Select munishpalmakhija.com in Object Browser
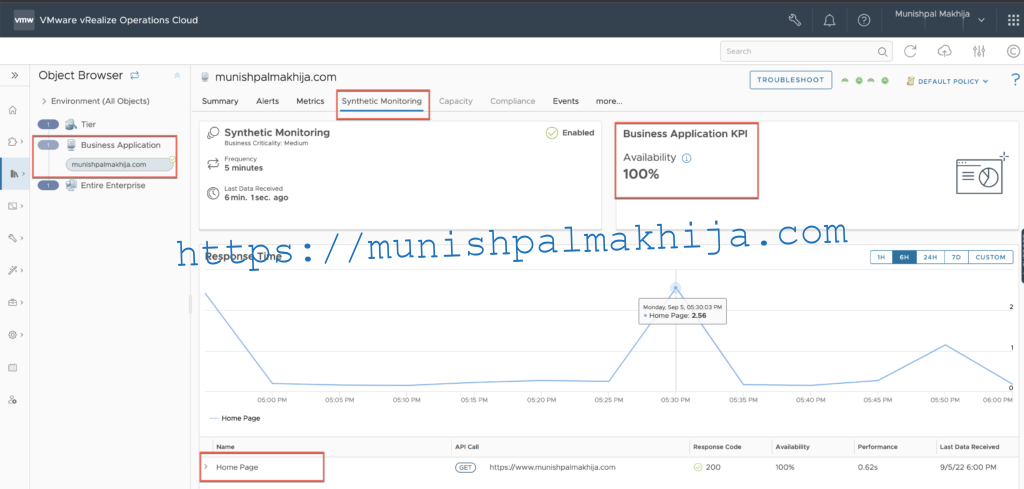The width and height of the screenshot is (1024, 489). pos(120,165)
